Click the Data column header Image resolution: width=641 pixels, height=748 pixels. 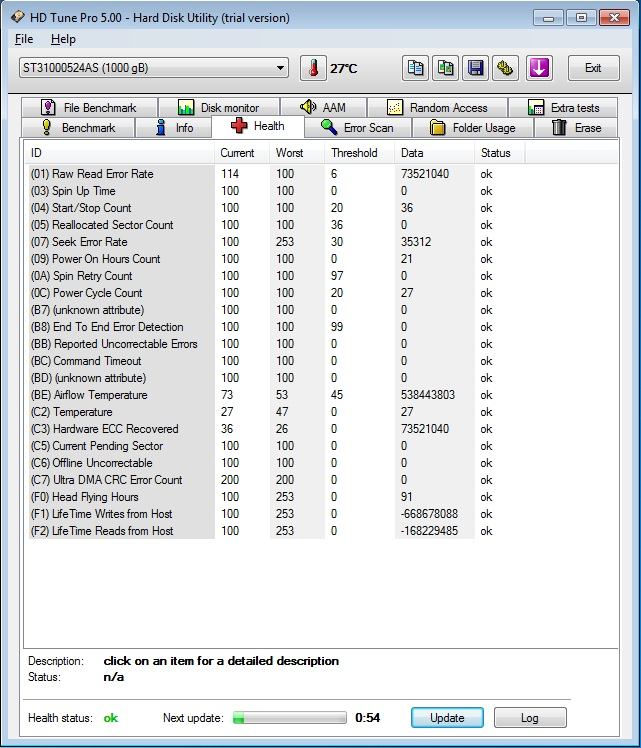click(435, 153)
